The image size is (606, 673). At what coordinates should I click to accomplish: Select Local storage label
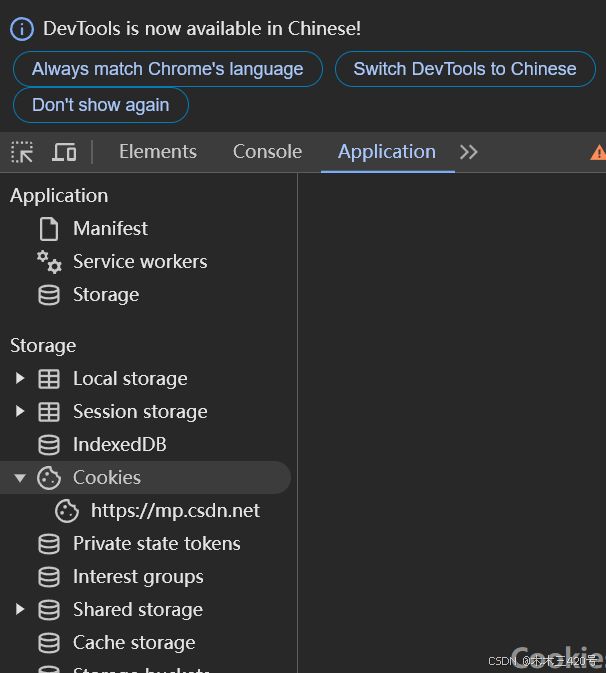130,379
